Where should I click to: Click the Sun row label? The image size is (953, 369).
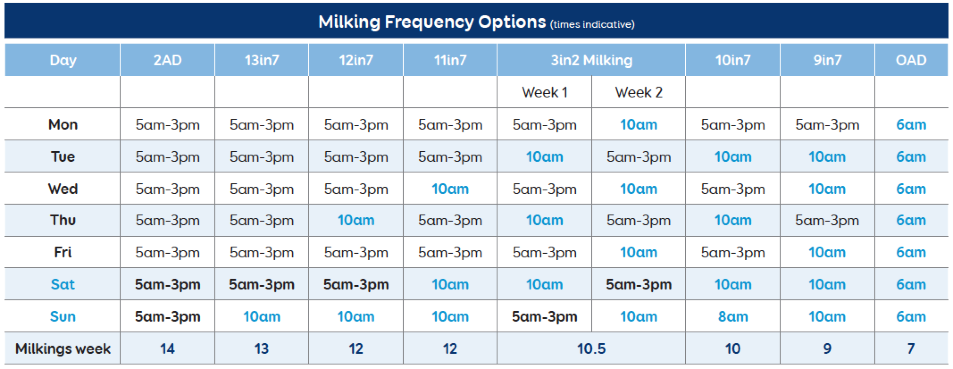point(63,316)
